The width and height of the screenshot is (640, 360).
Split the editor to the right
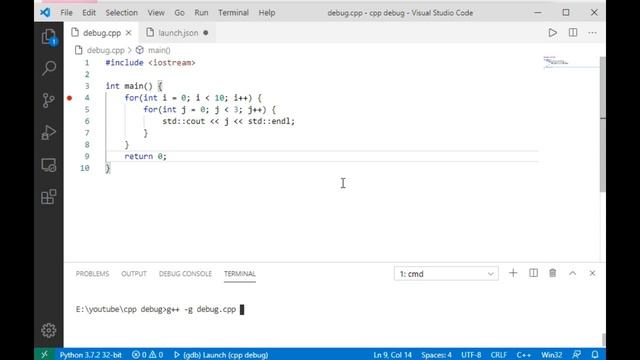[573, 33]
